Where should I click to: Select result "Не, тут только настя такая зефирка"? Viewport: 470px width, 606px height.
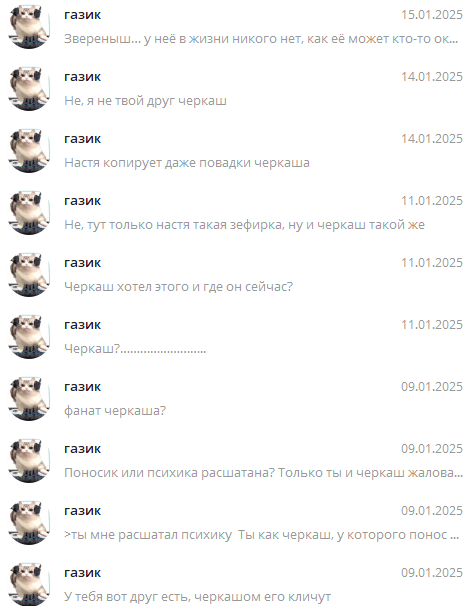click(x=235, y=213)
